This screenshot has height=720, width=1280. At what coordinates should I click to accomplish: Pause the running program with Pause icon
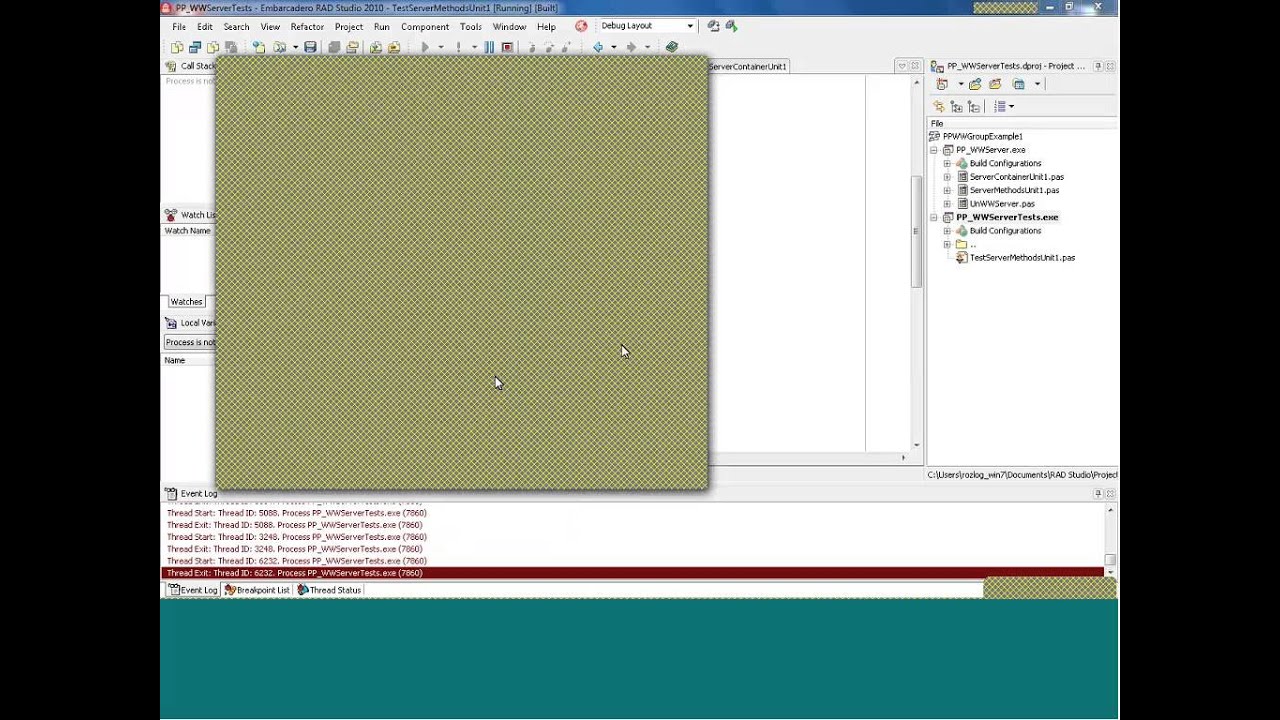[489, 47]
